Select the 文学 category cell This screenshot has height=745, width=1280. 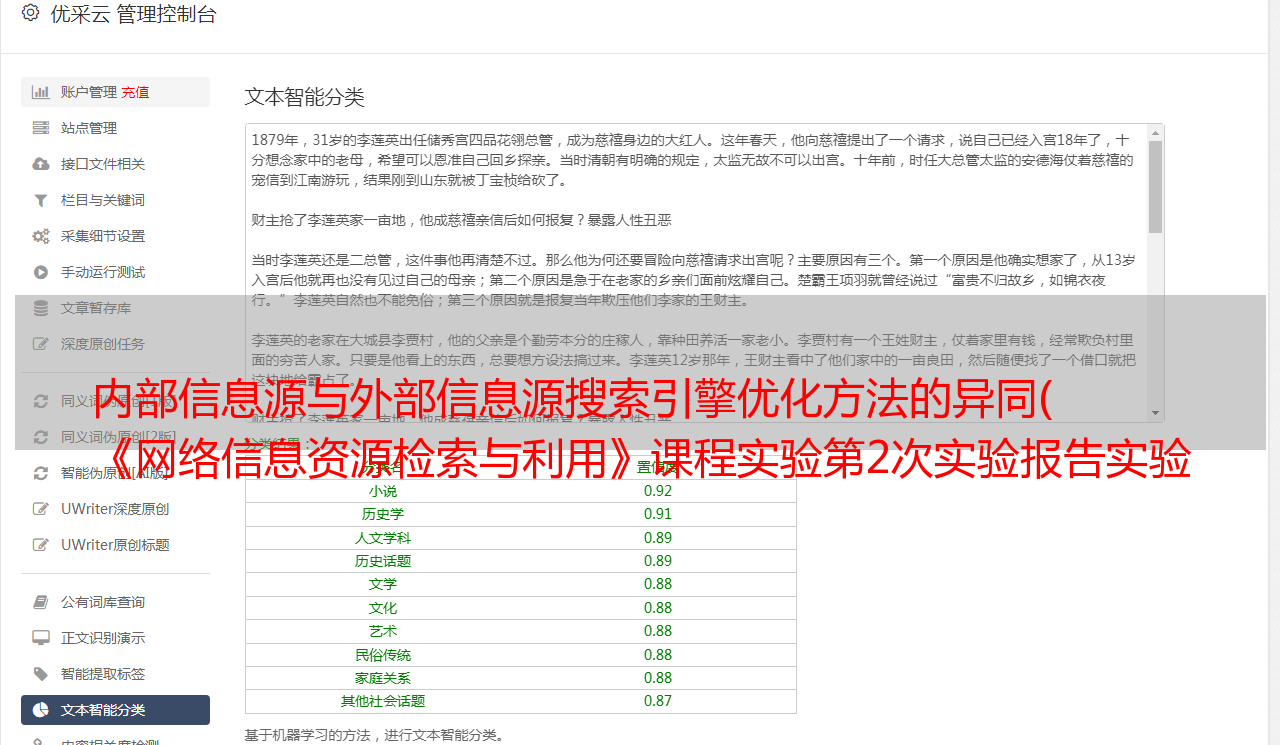383,584
